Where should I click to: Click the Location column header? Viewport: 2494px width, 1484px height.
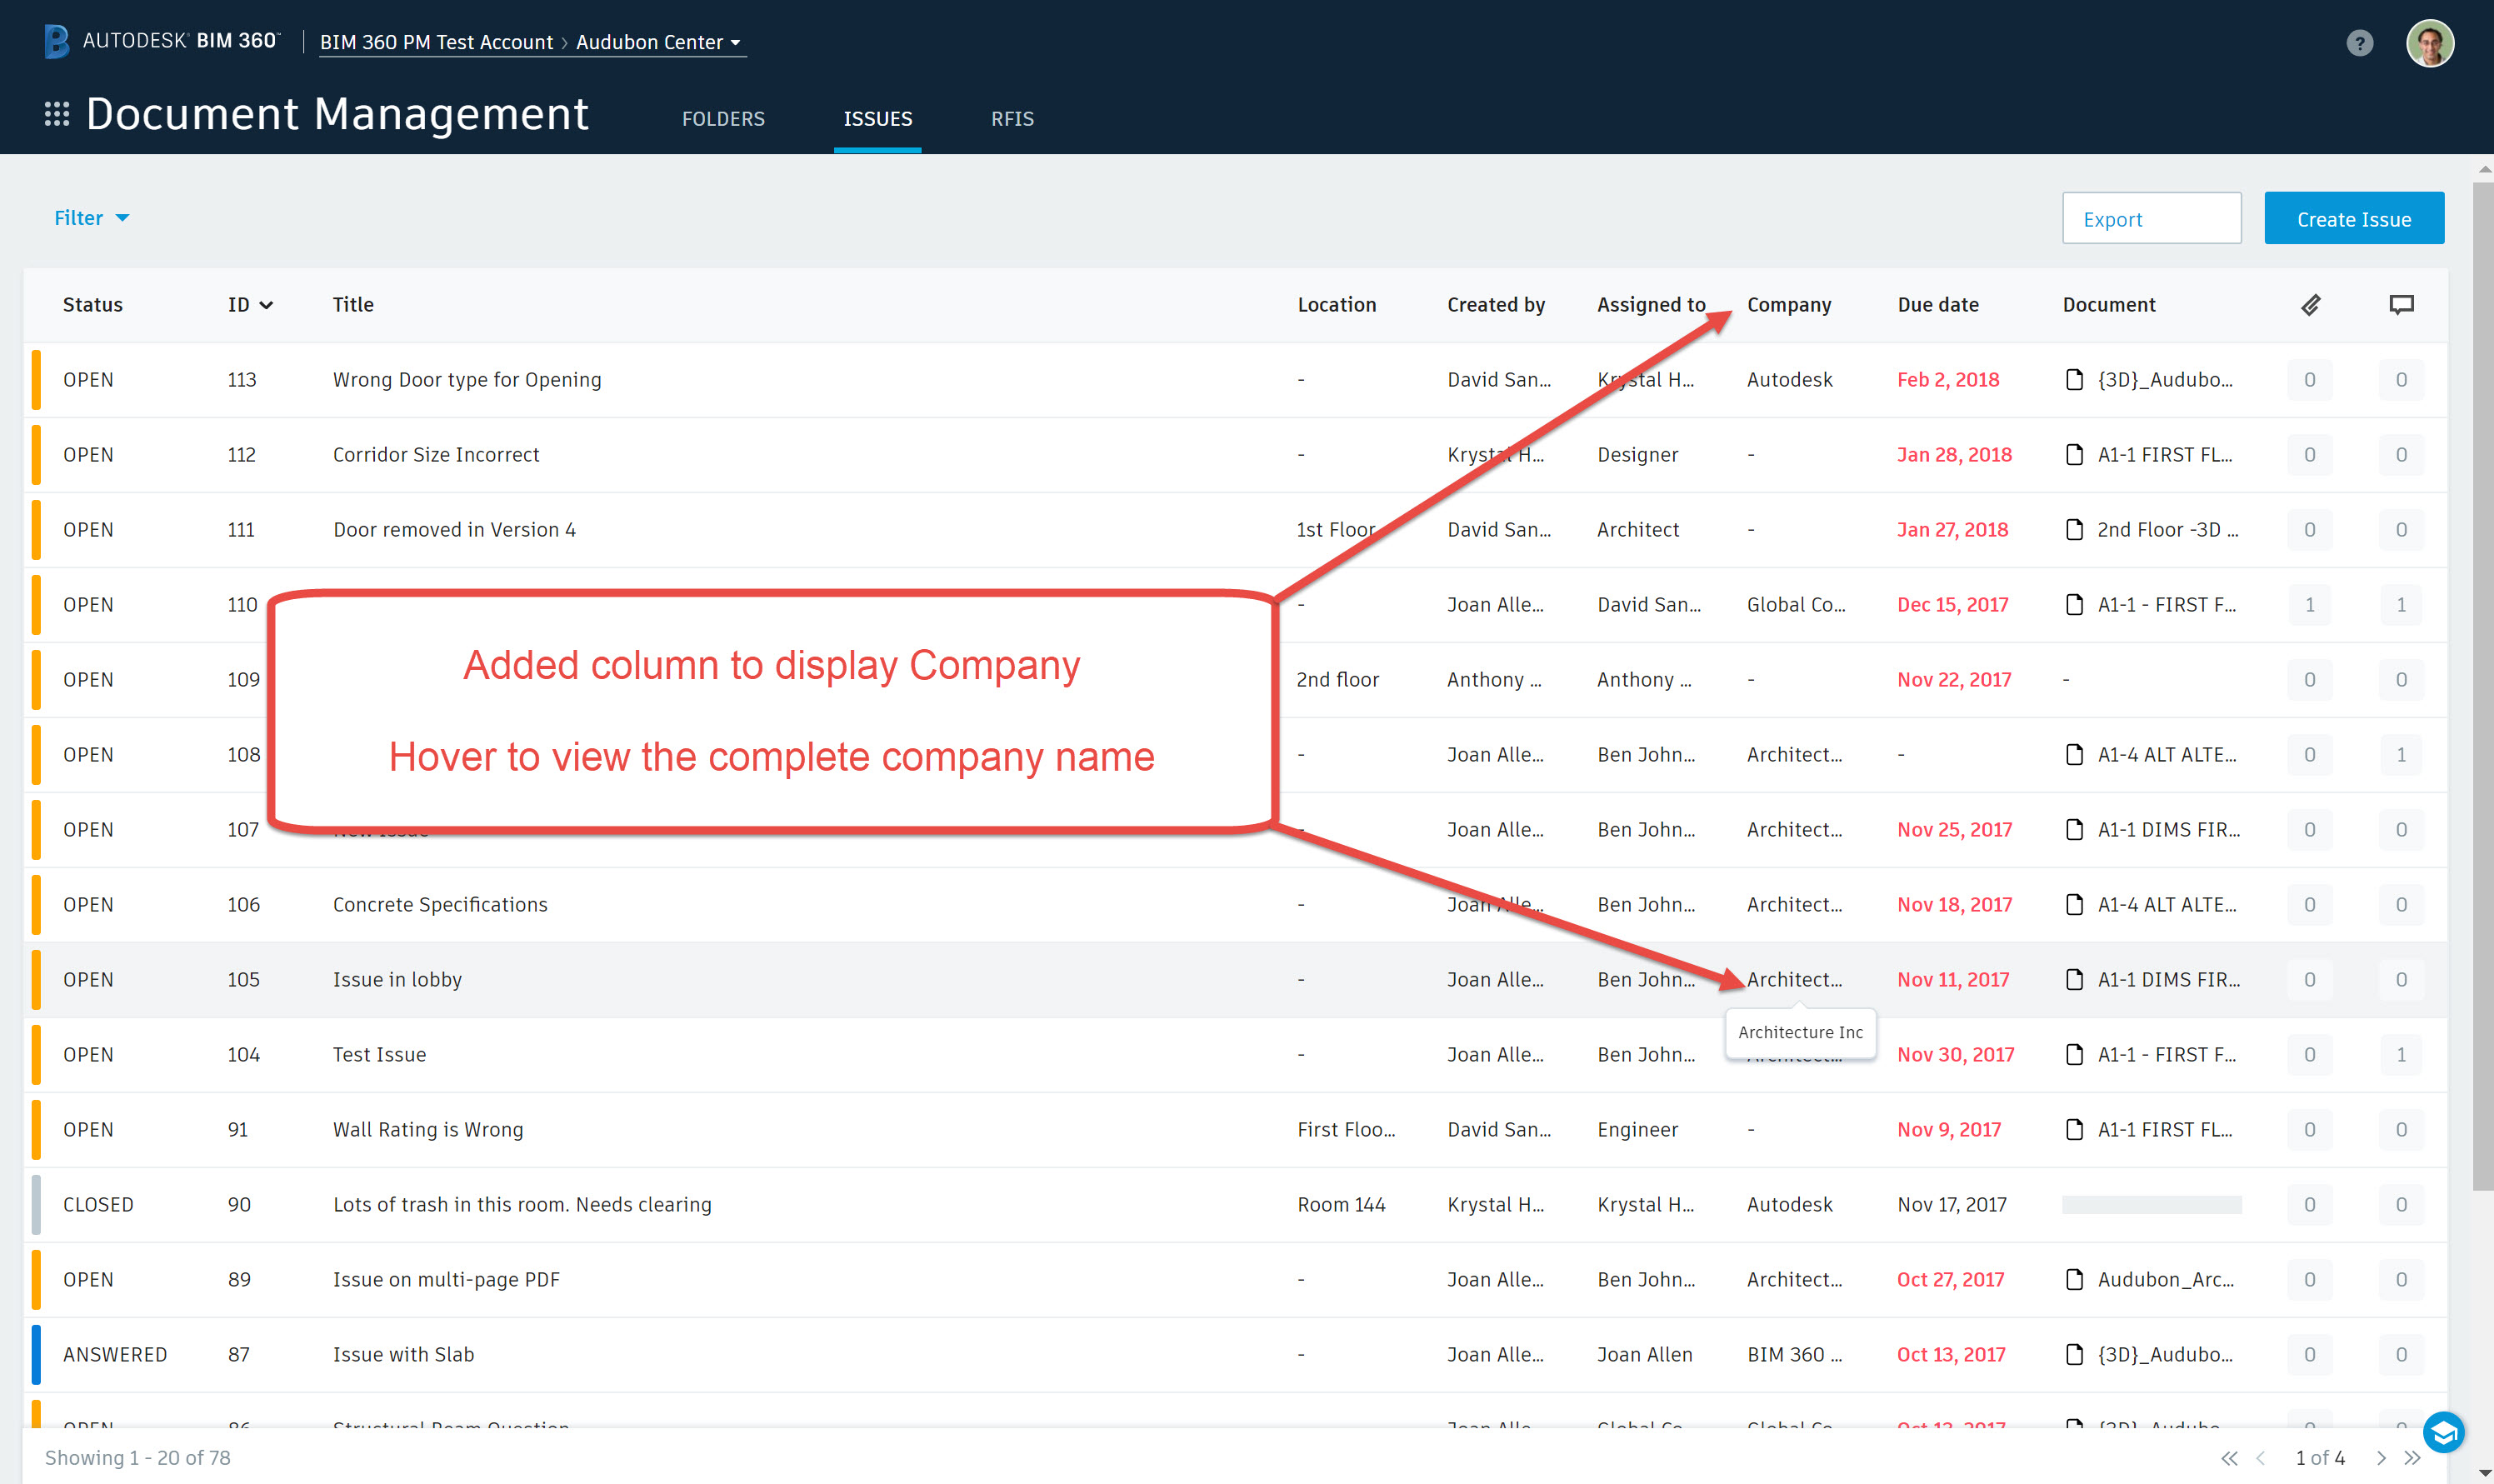pos(1336,305)
